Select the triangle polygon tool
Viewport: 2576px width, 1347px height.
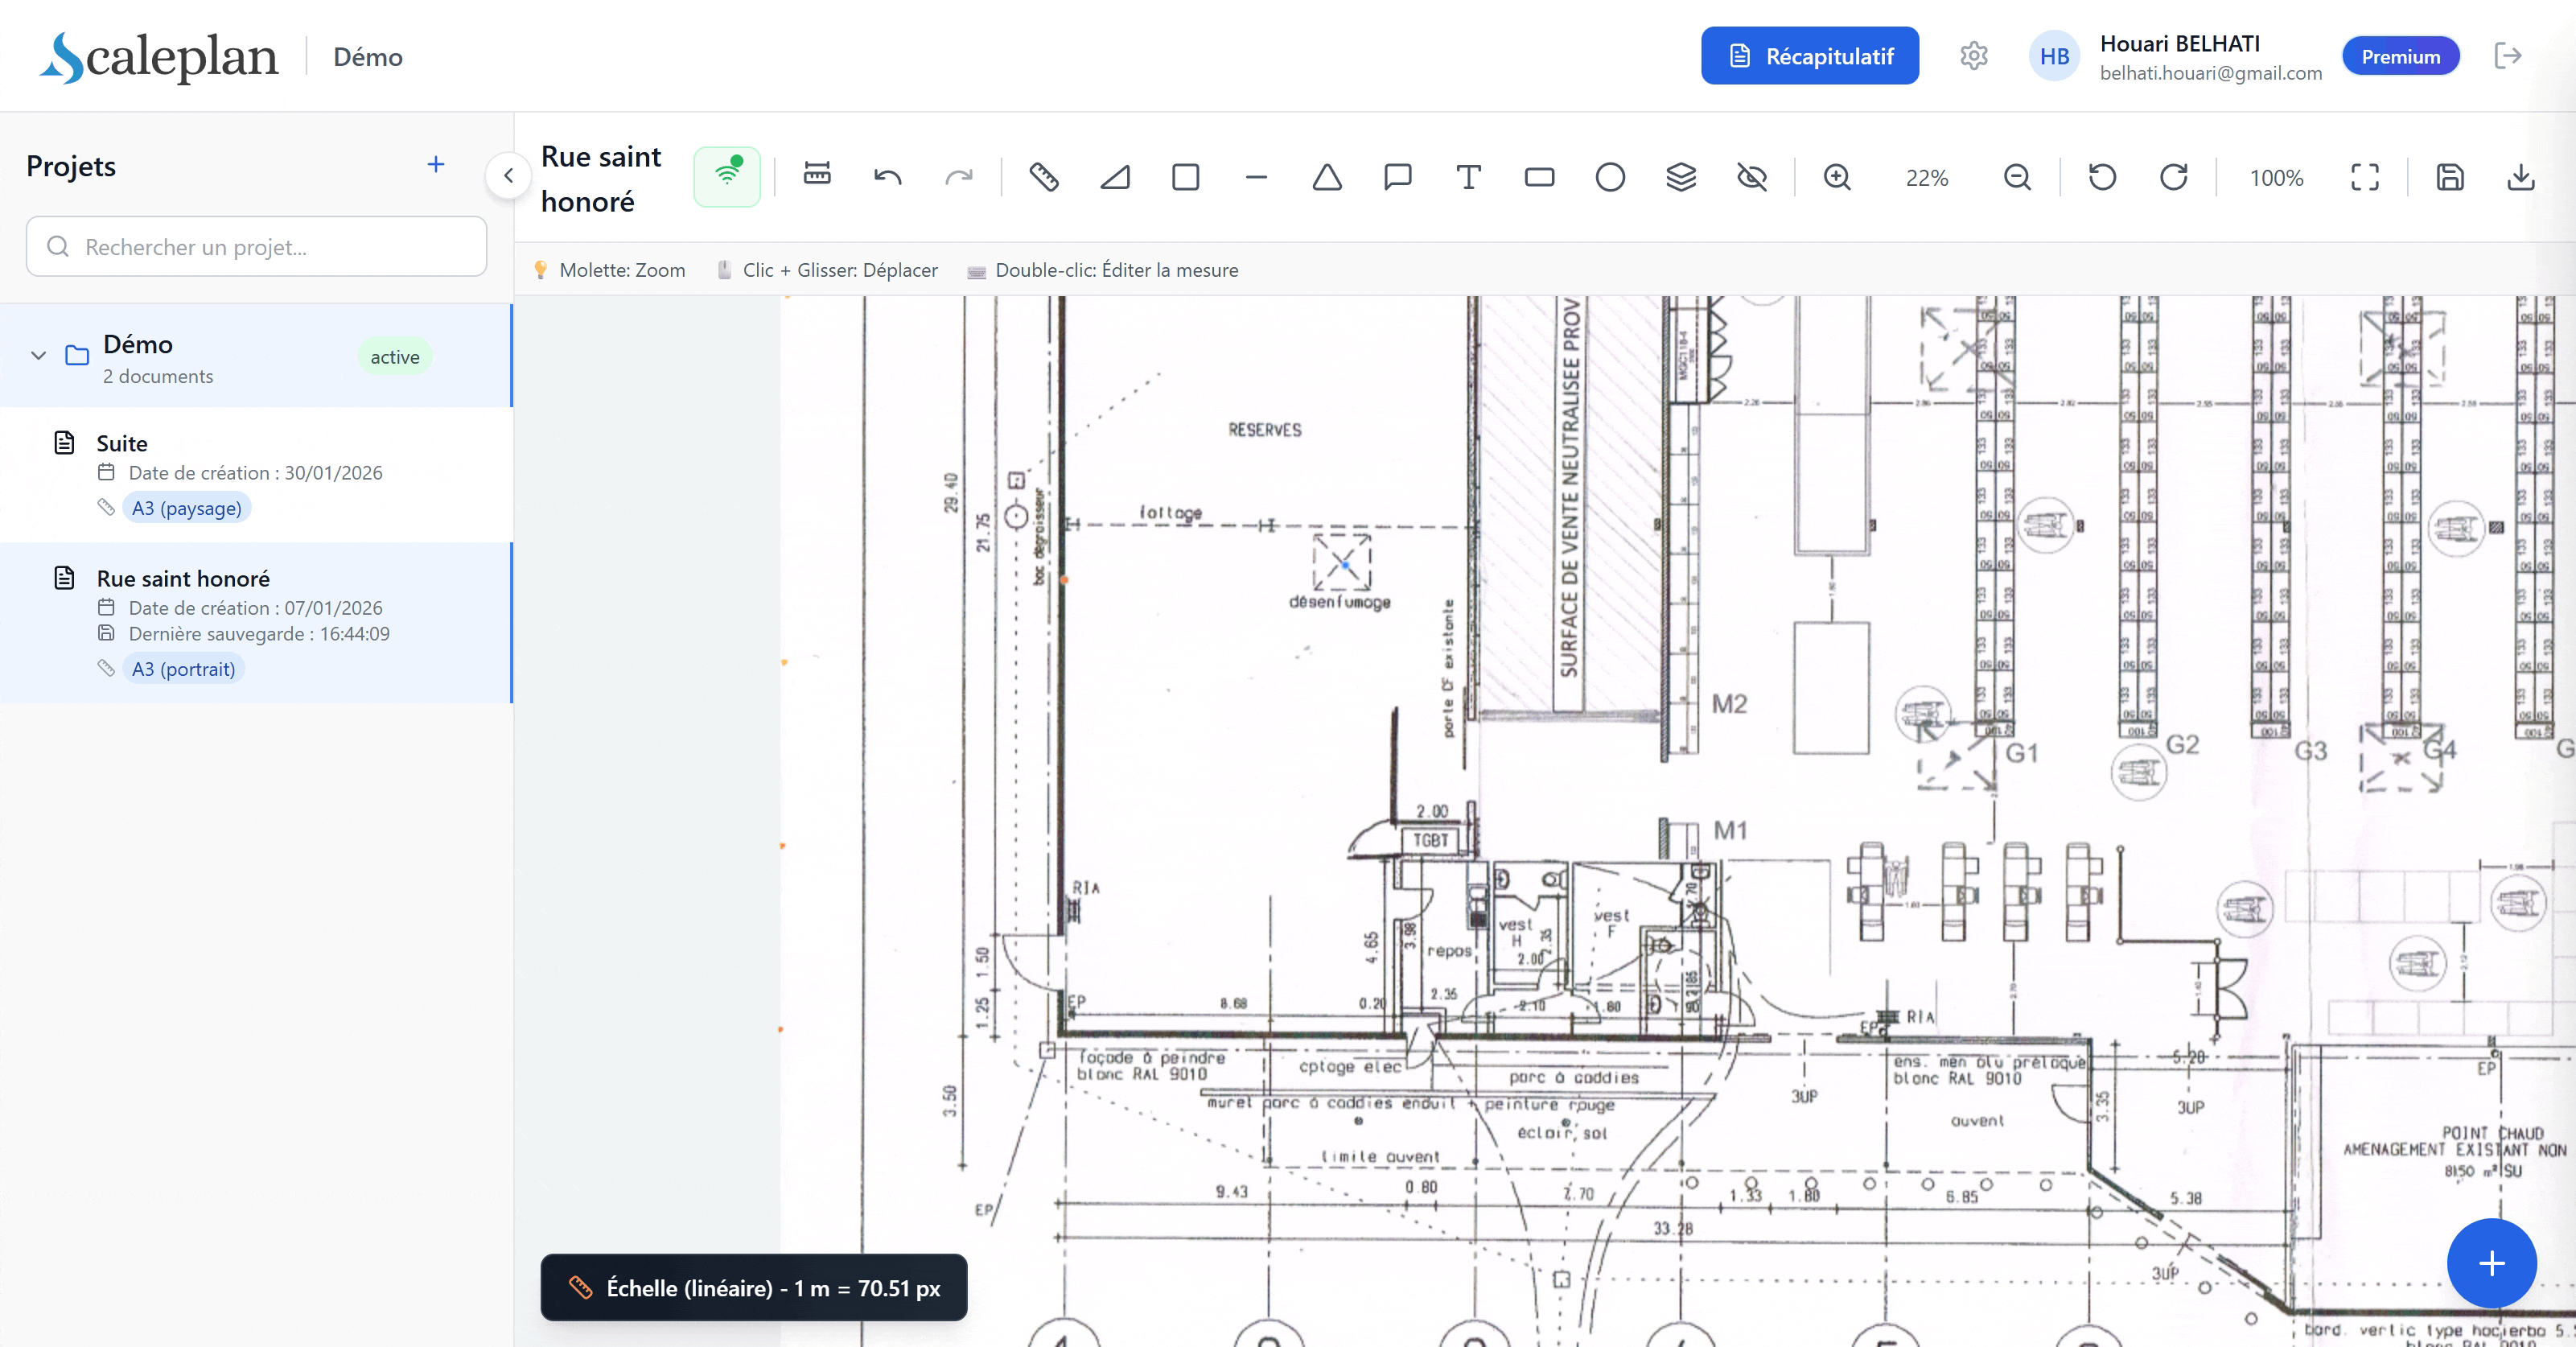click(x=1326, y=177)
